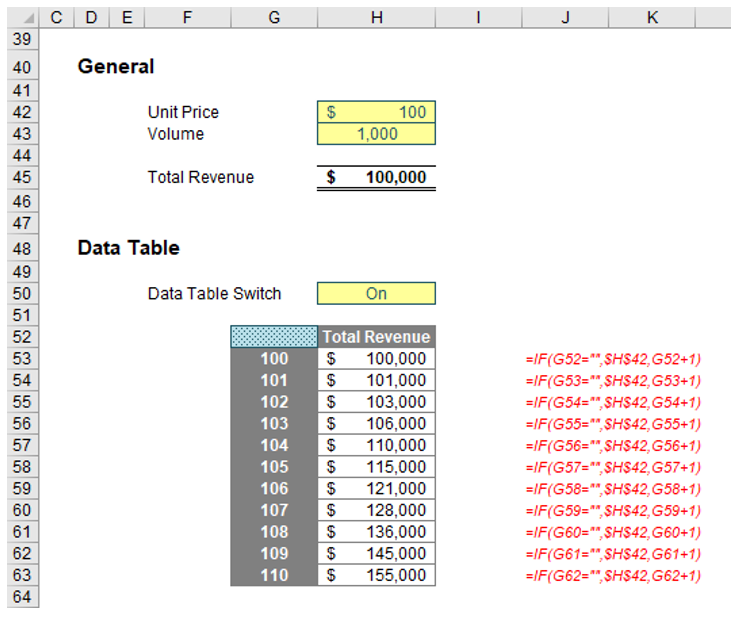Click the Data Table Switch label
This screenshot has width=738, height=628.
(x=214, y=293)
